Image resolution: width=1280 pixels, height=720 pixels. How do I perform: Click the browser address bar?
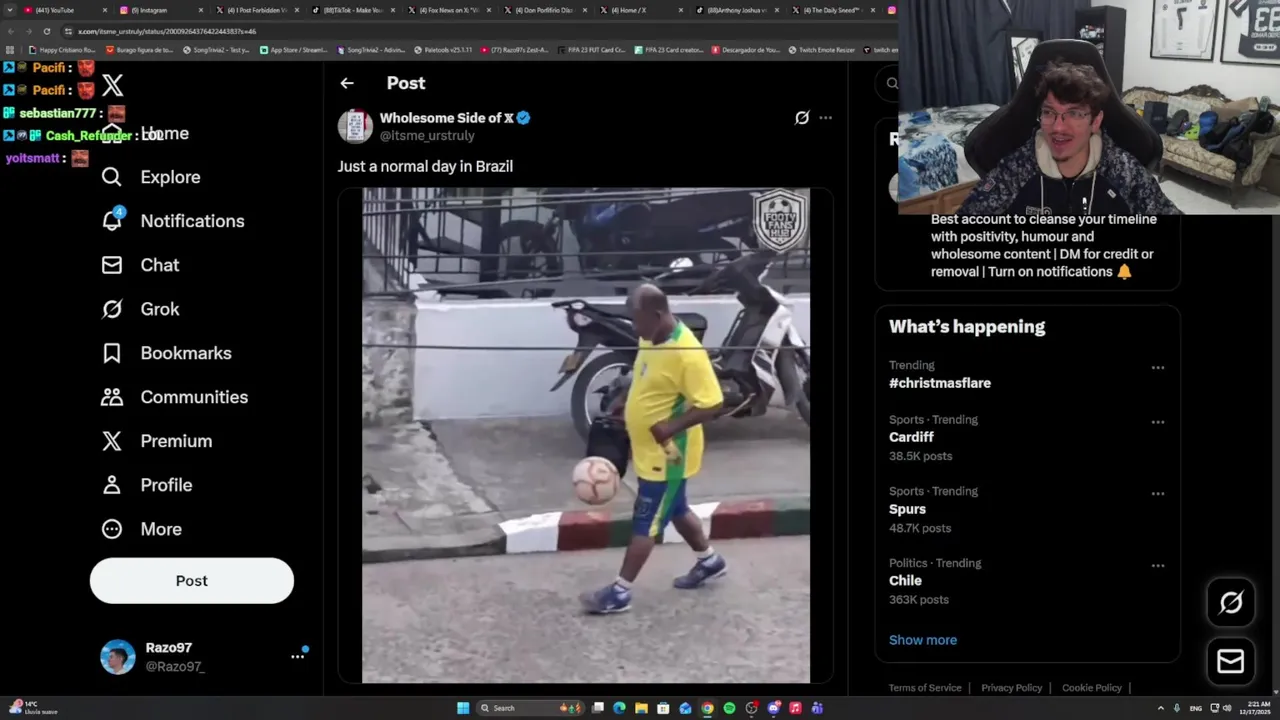(480, 31)
